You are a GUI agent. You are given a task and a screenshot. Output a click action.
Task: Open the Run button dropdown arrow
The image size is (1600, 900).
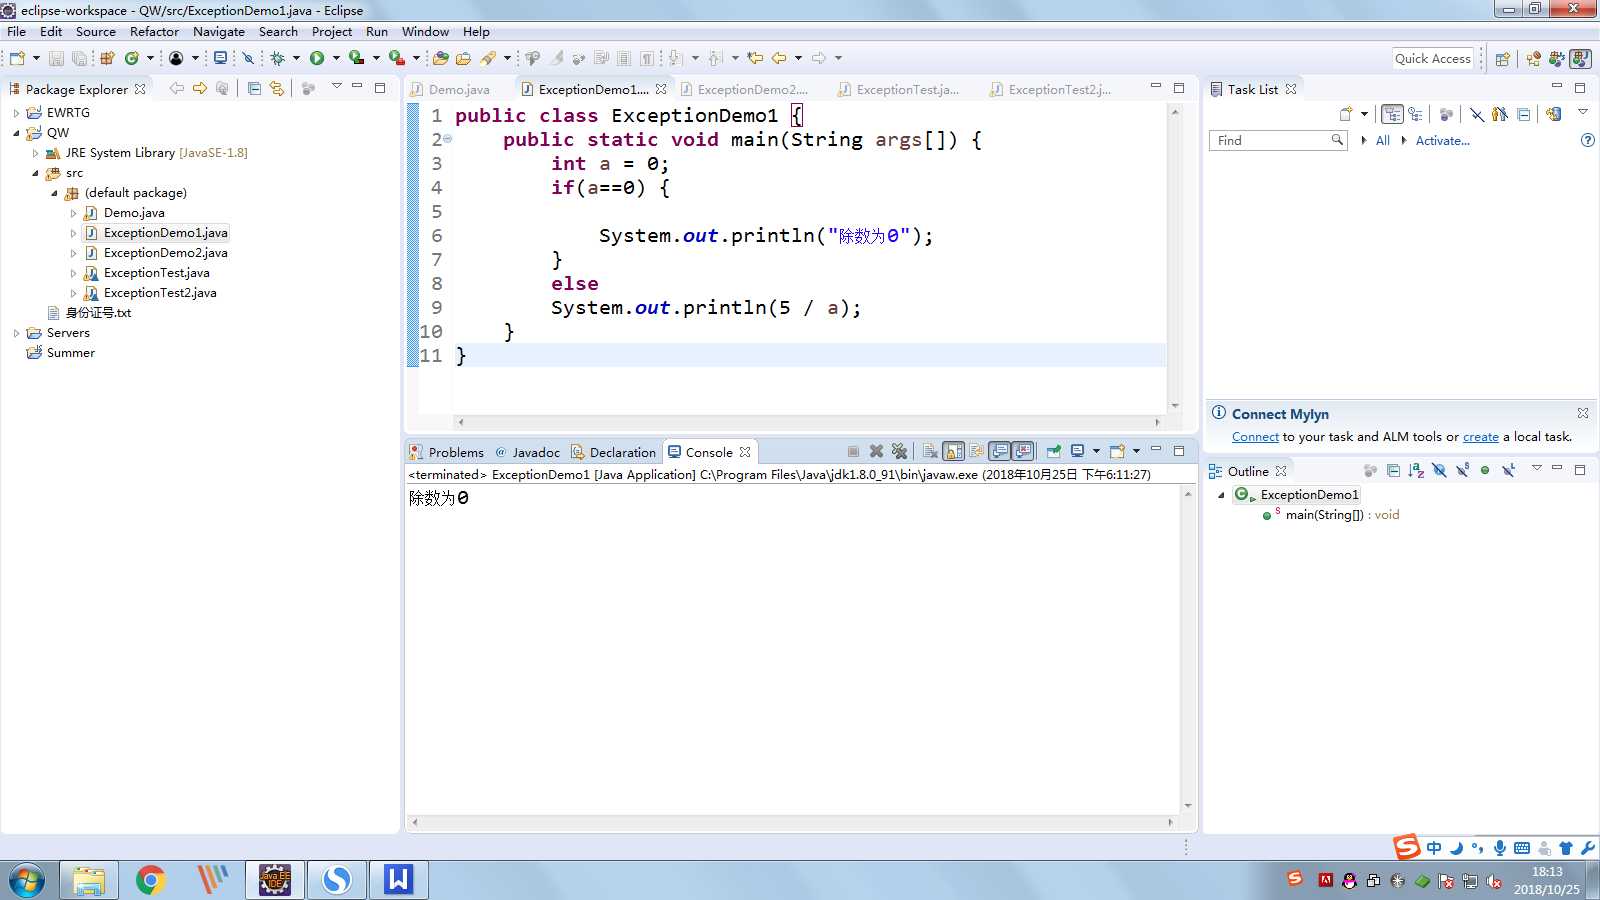pyautogui.click(x=336, y=58)
